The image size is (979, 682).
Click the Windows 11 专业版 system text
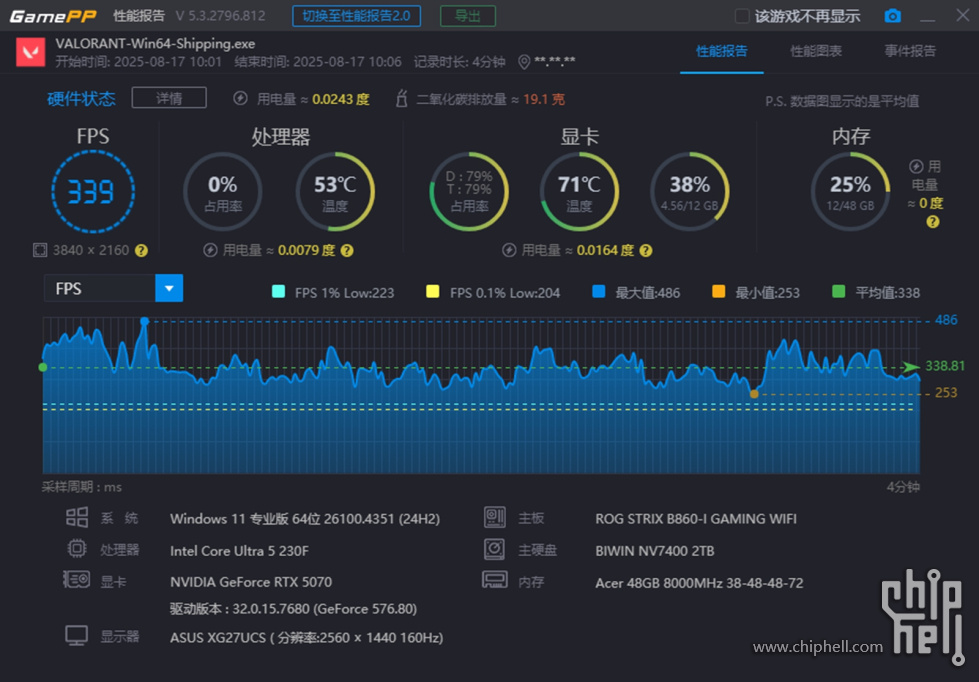[x=305, y=519]
